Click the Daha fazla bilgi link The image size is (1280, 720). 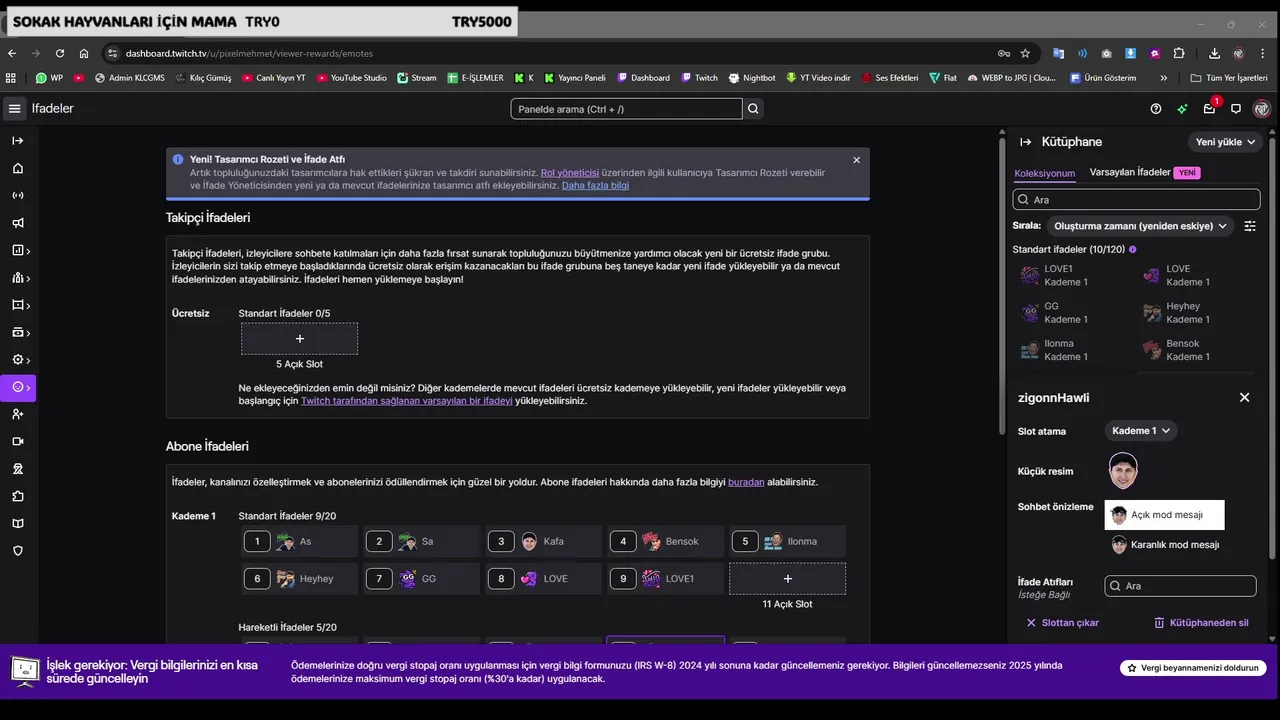tap(595, 185)
